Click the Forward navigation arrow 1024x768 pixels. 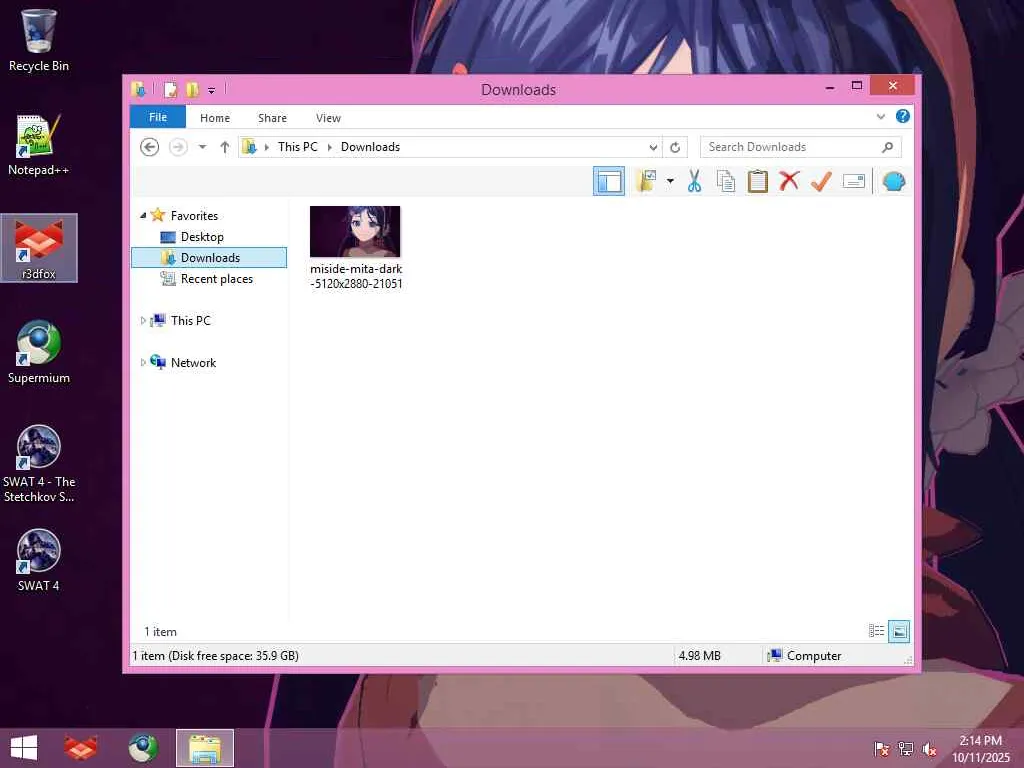(178, 147)
